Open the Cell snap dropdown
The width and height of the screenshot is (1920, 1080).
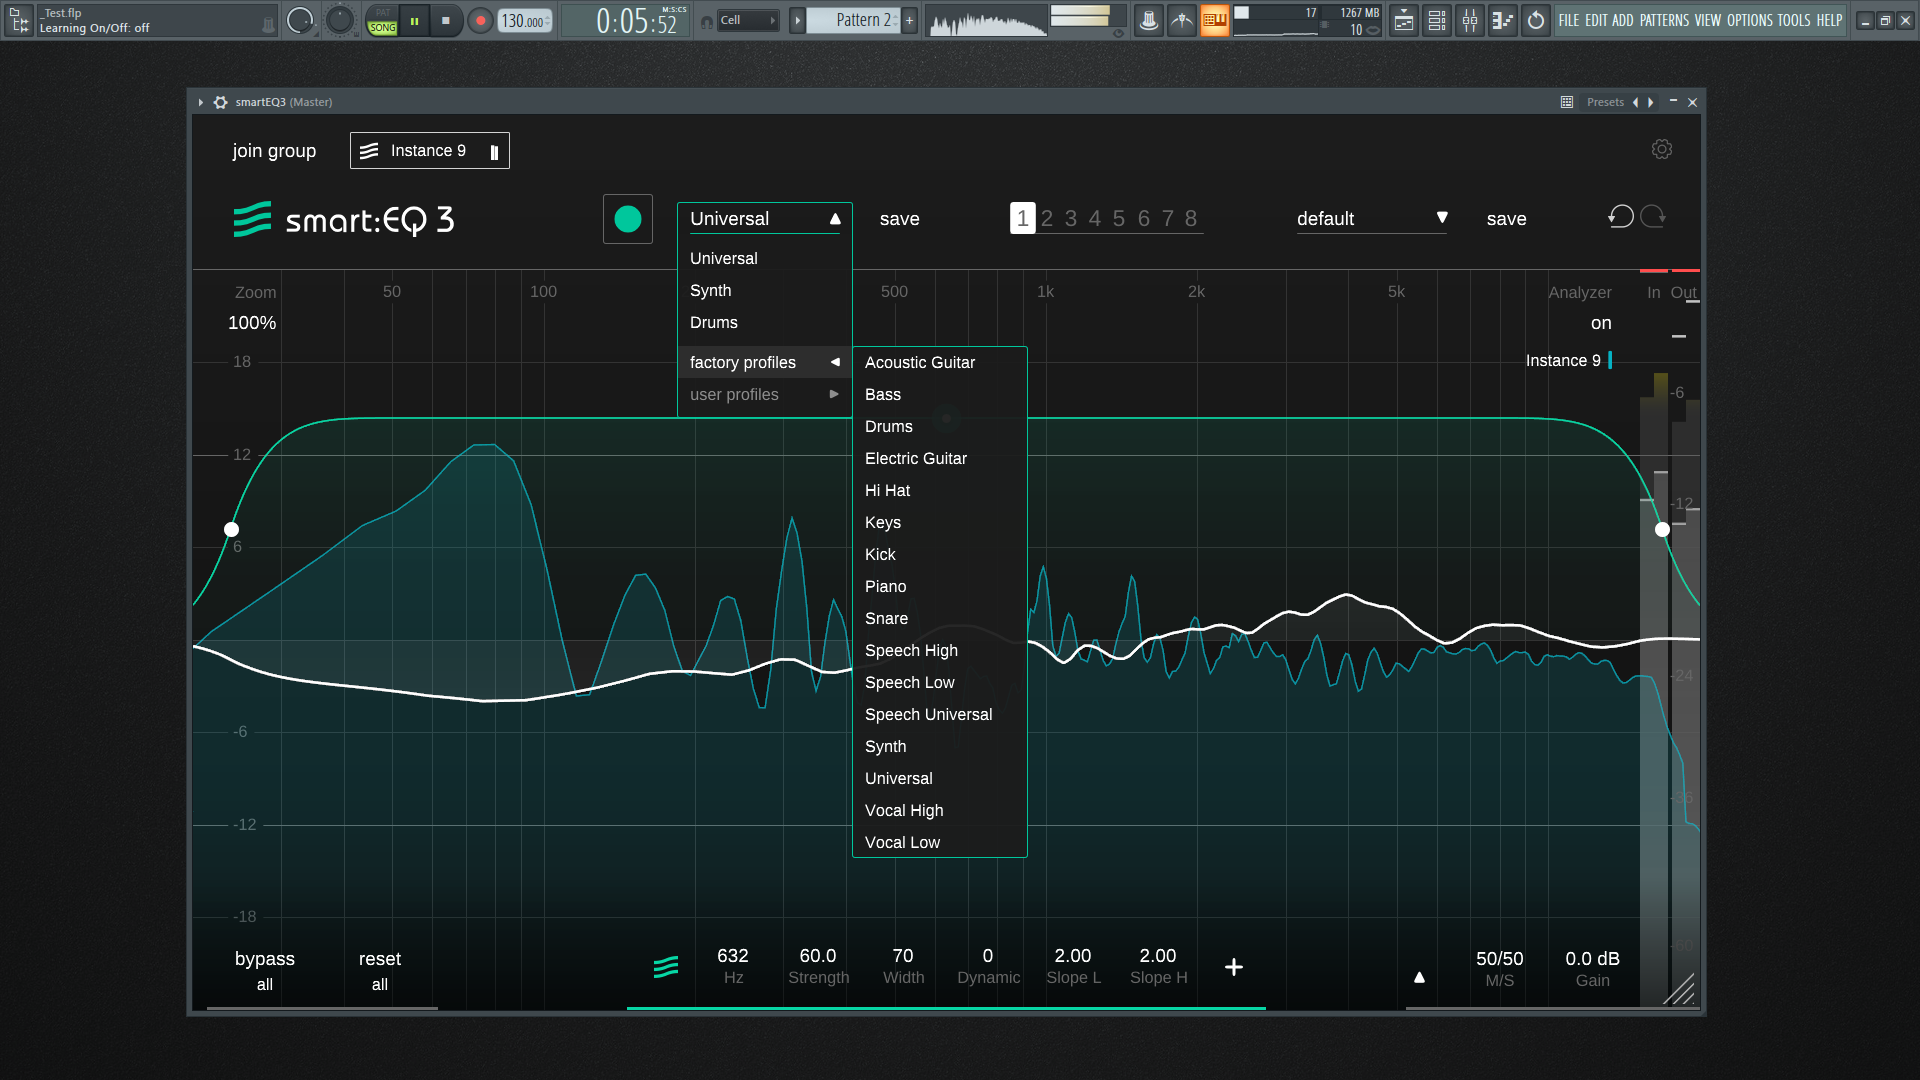point(748,20)
